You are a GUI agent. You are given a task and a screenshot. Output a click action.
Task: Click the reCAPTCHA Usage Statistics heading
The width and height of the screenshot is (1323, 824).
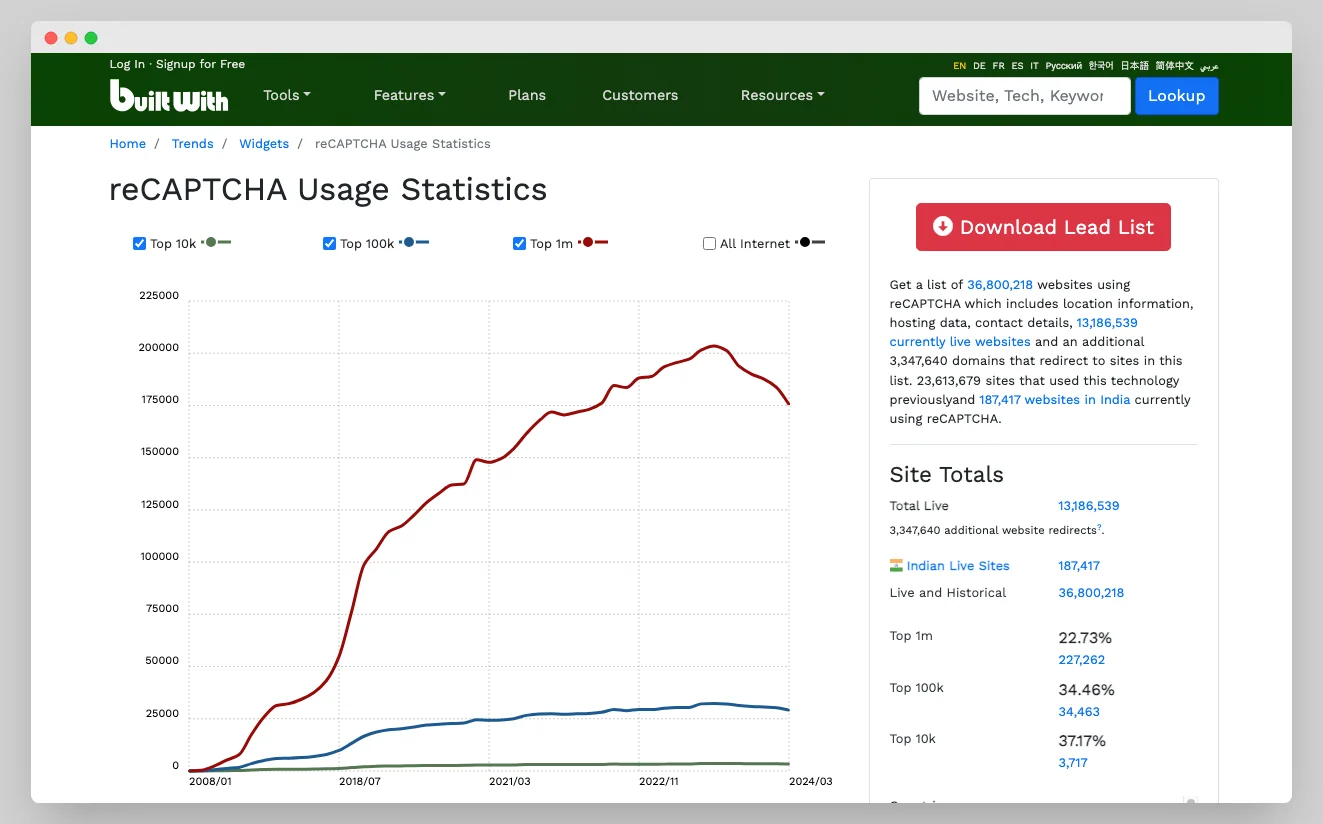[328, 189]
